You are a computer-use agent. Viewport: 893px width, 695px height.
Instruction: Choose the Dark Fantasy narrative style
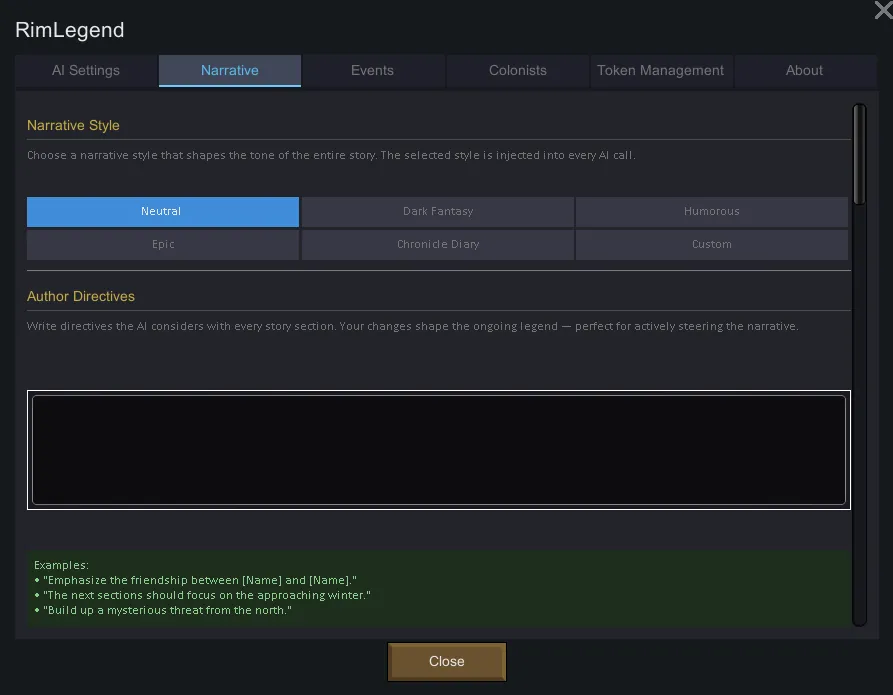438,212
